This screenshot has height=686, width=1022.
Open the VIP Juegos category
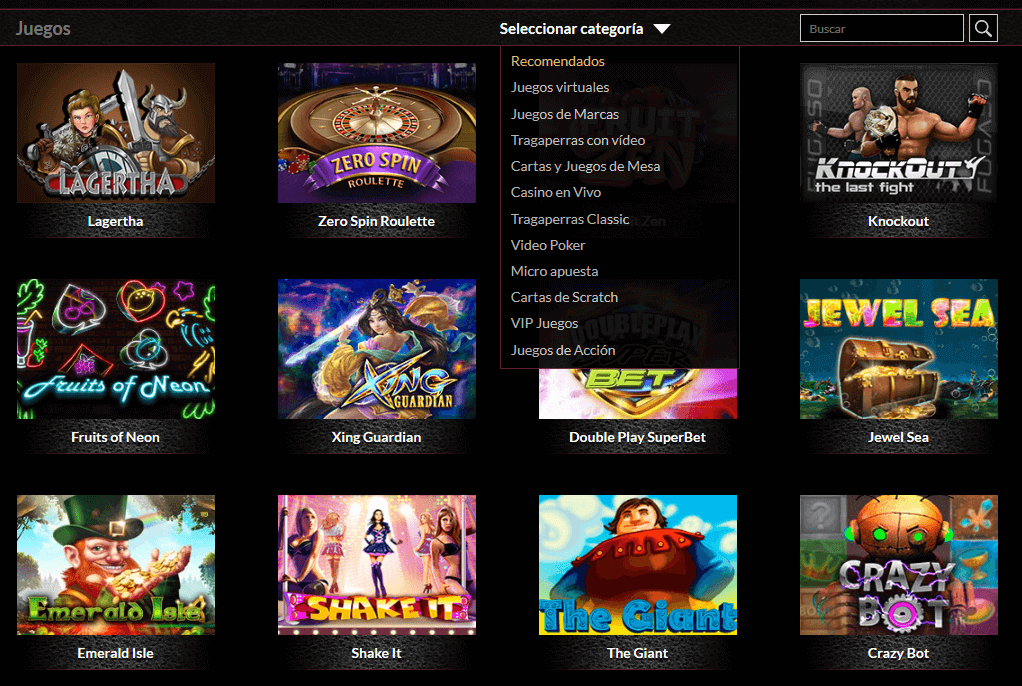pyautogui.click(x=545, y=323)
